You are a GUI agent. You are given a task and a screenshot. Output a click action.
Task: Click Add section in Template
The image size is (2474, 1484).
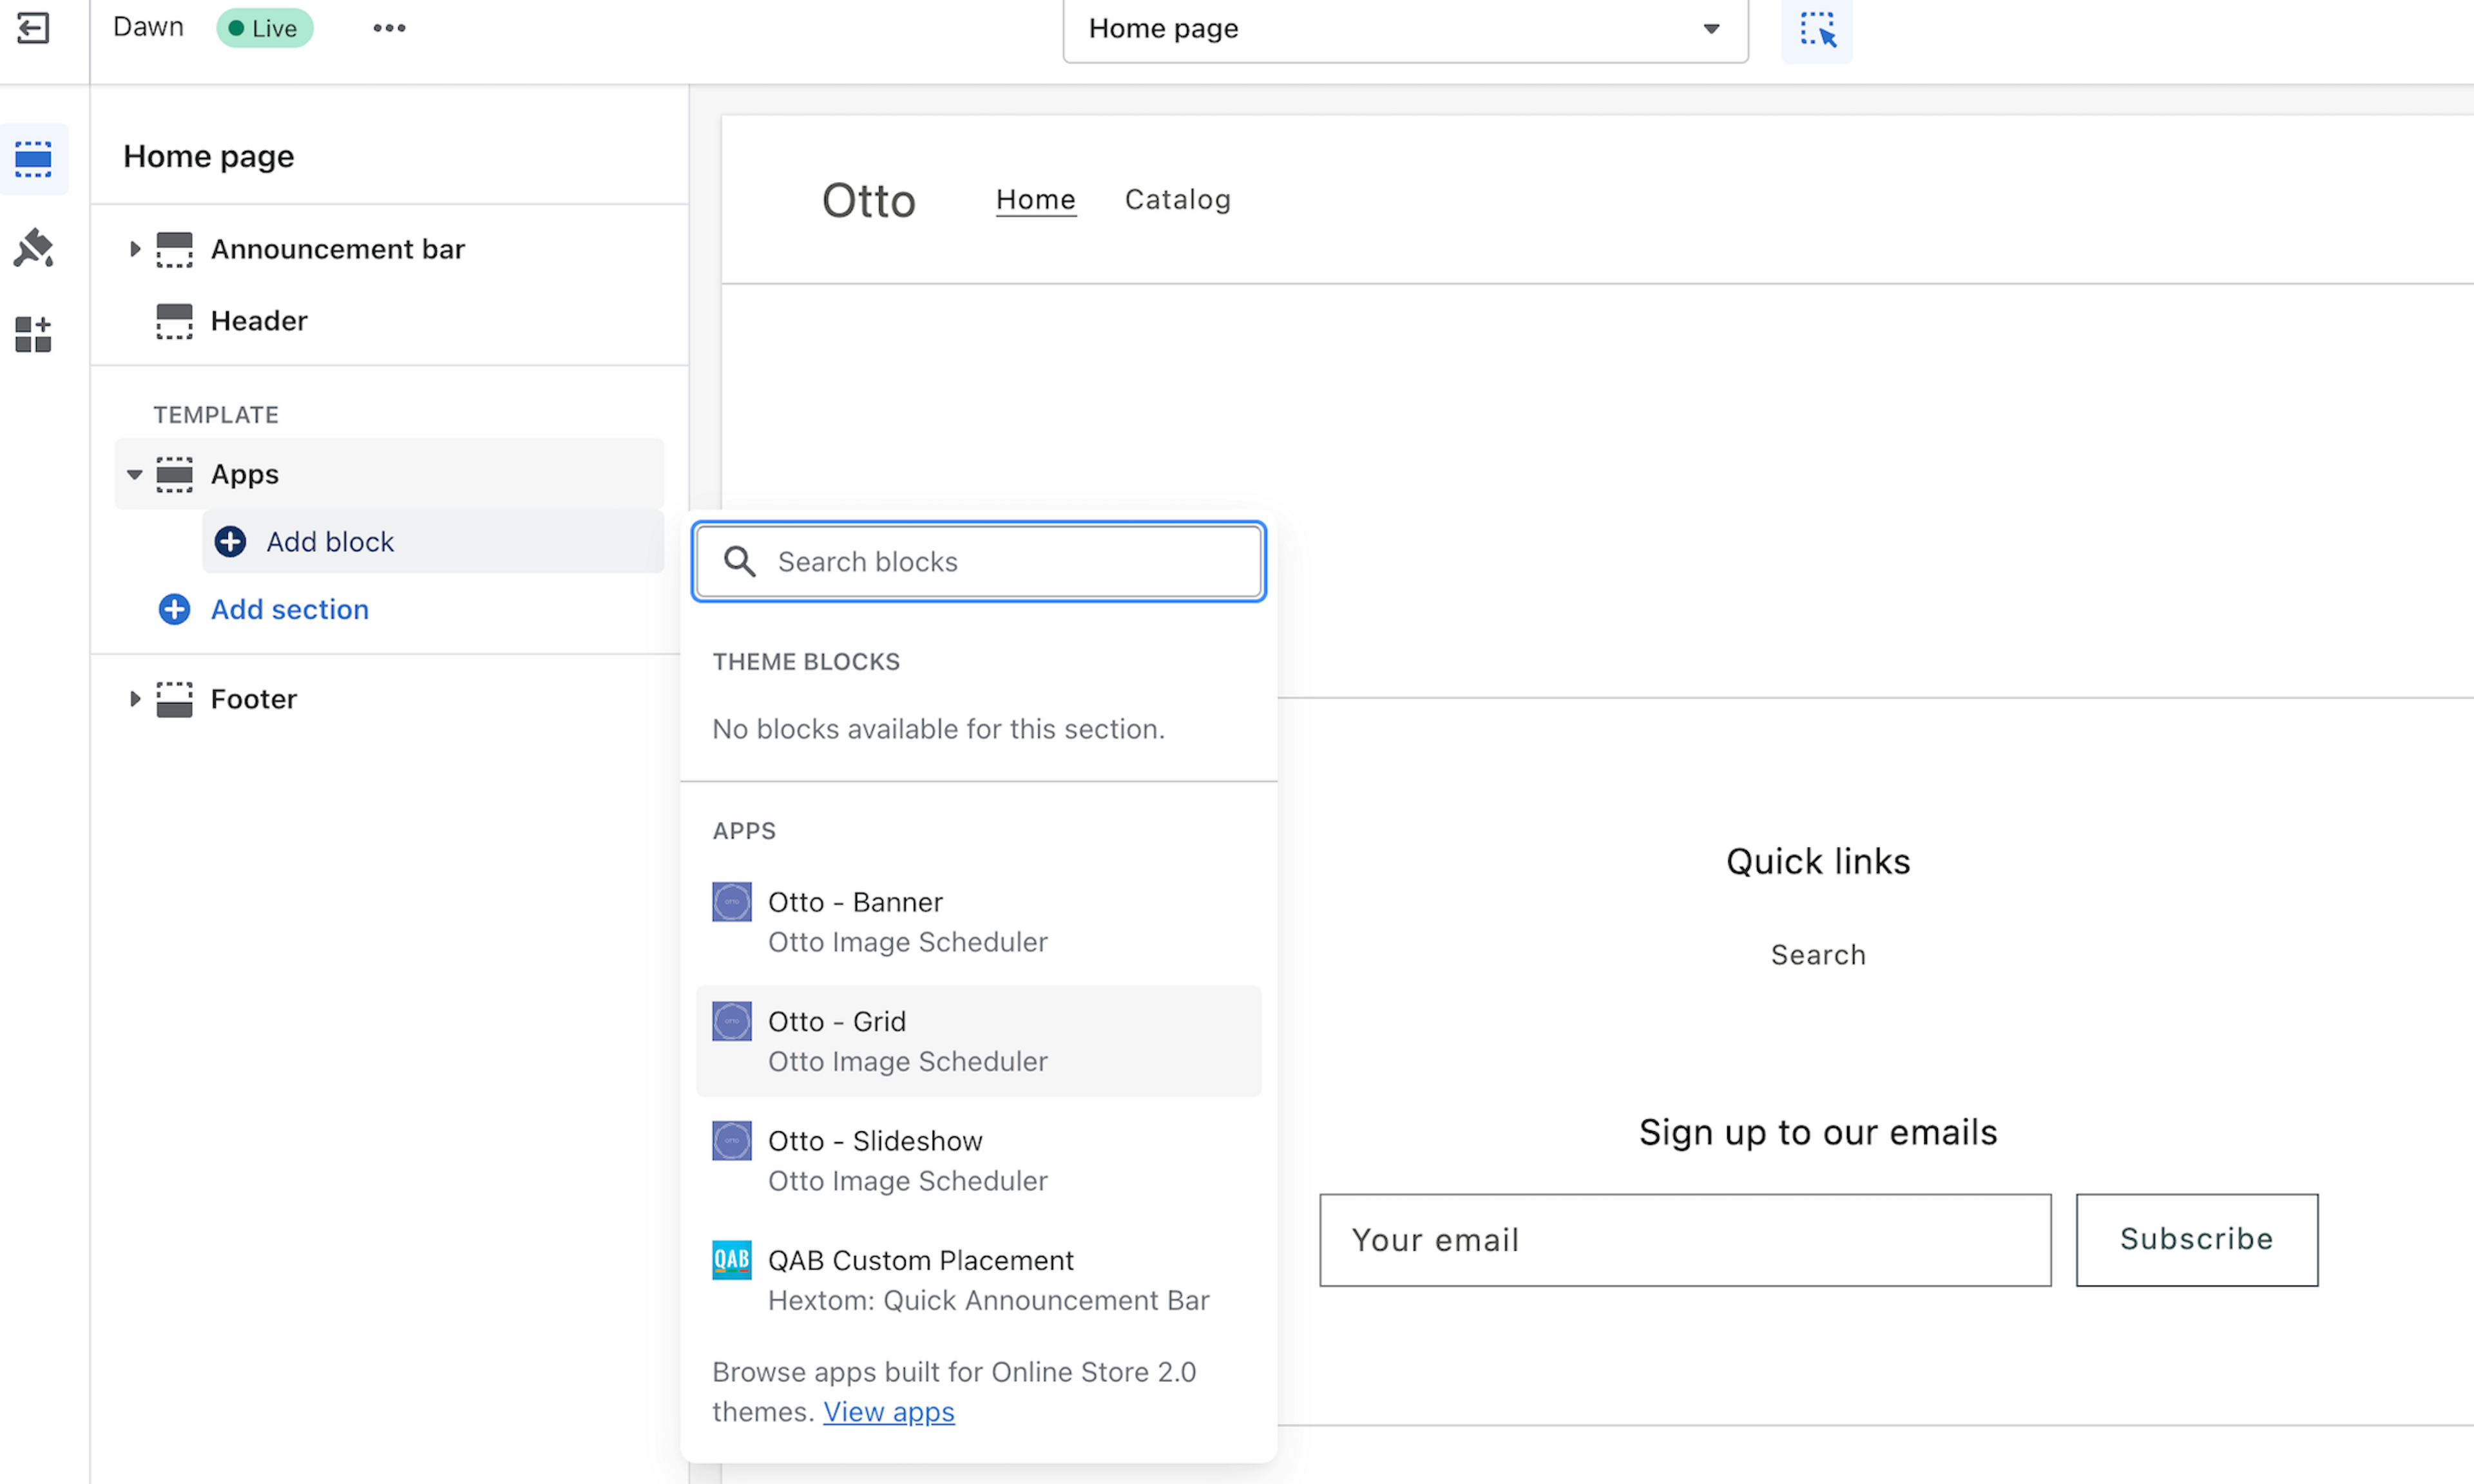289,609
